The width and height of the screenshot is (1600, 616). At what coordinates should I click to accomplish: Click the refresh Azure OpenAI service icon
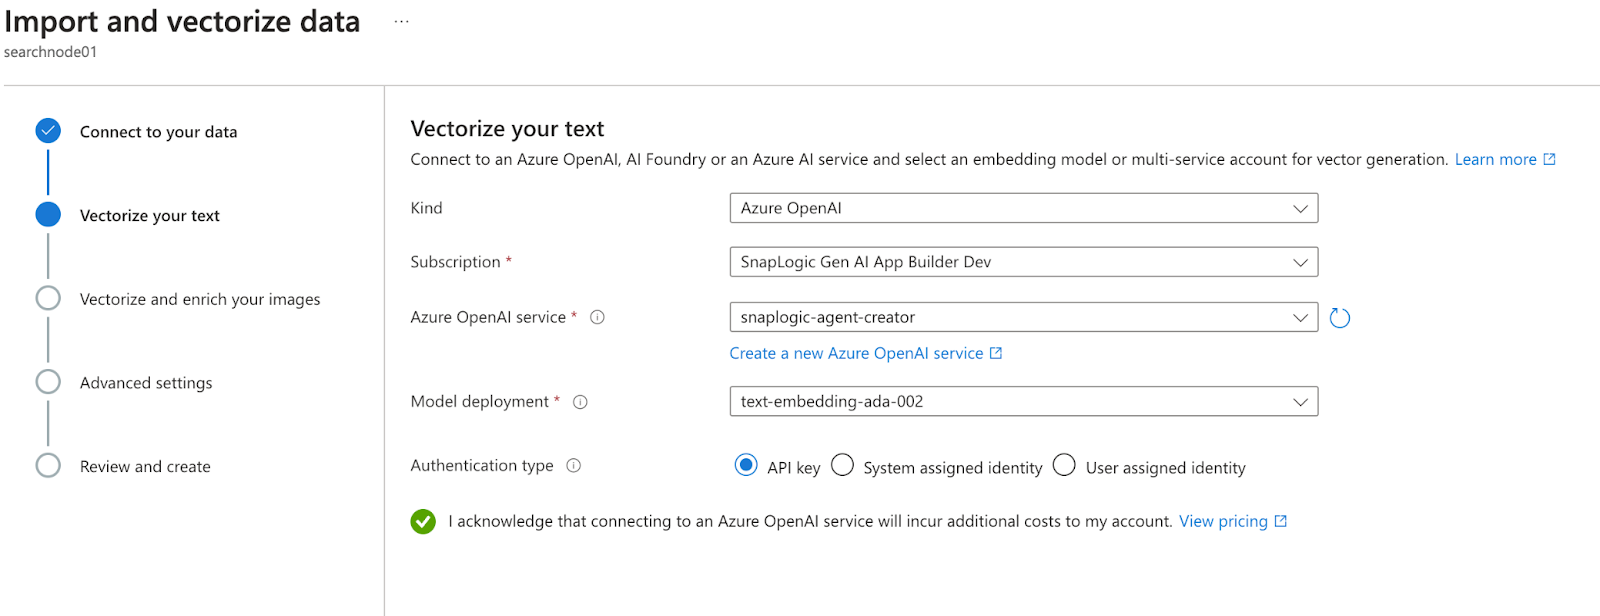coord(1340,318)
